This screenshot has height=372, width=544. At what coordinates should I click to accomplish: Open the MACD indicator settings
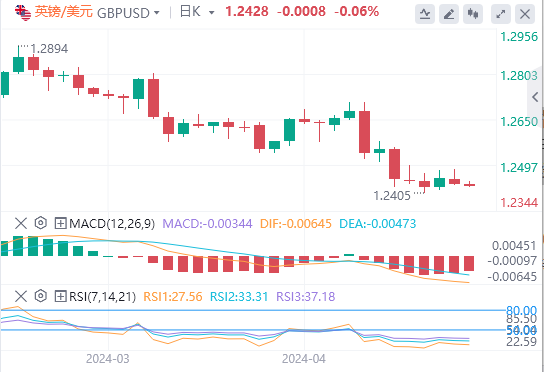(41, 223)
